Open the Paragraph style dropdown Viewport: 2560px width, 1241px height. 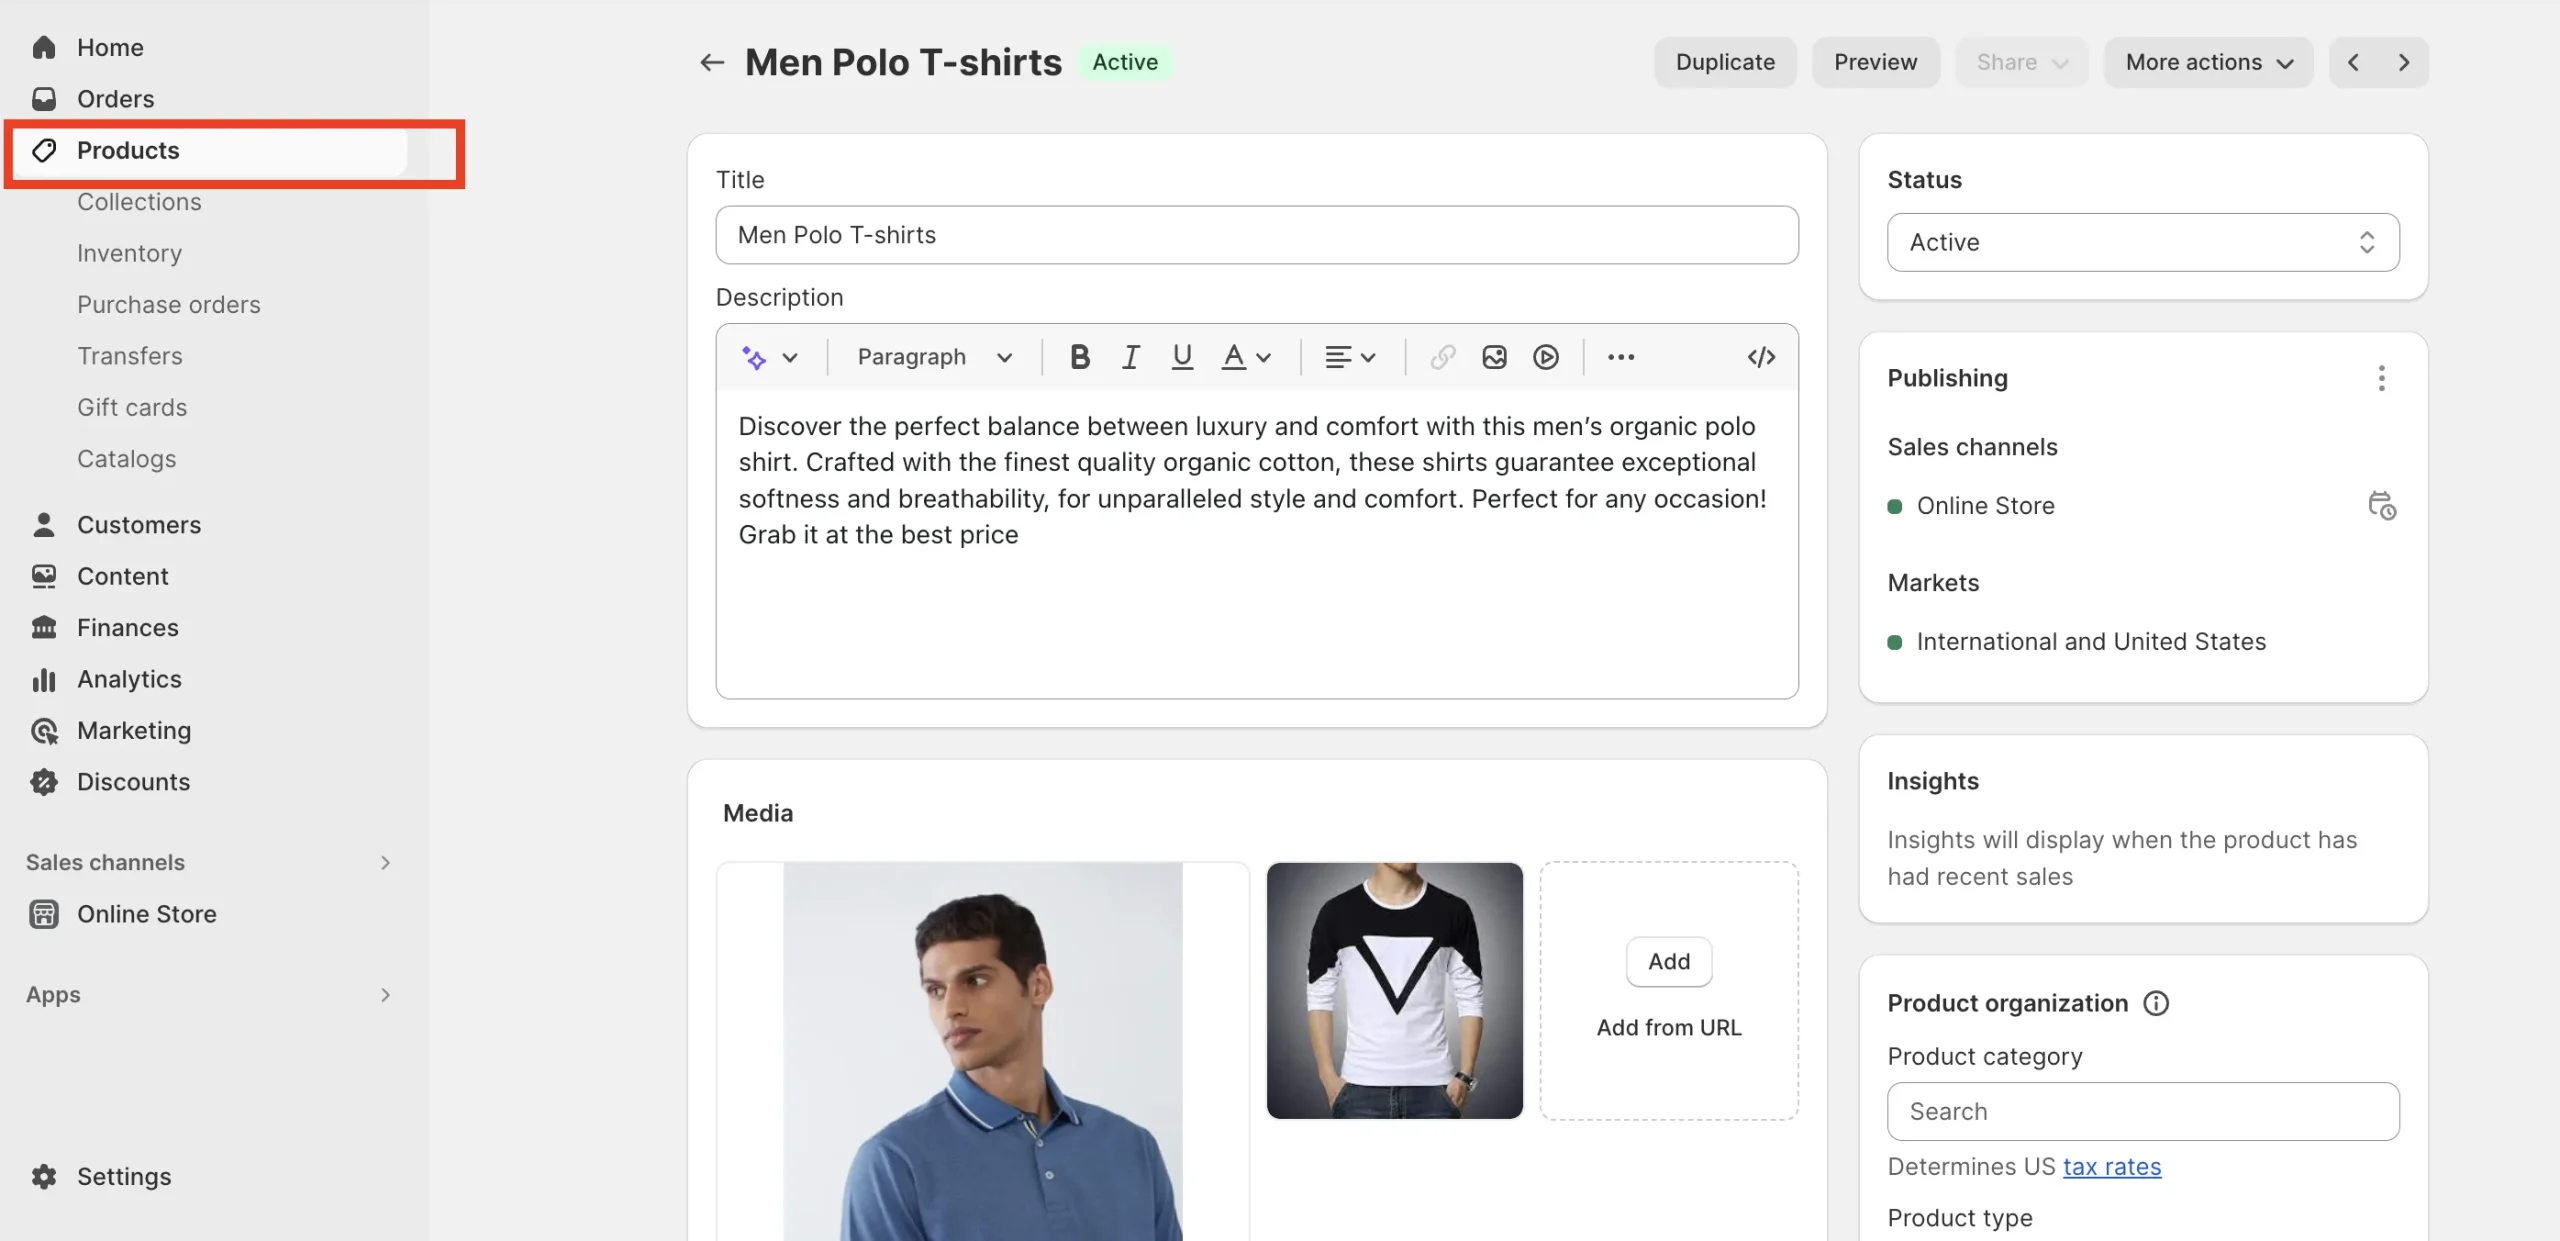[934, 357]
